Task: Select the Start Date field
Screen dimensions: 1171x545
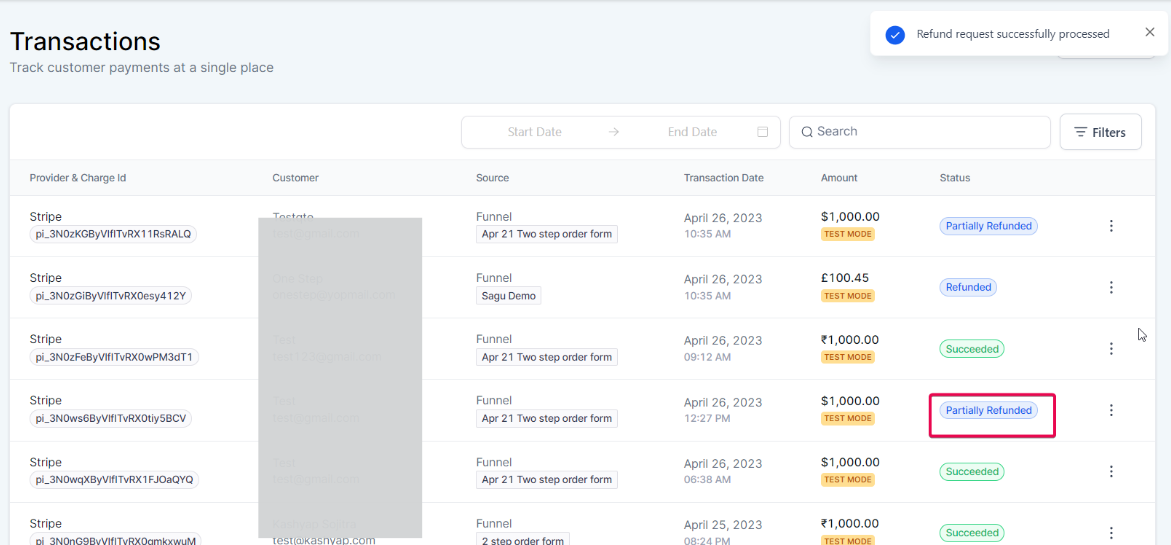Action: 534,132
